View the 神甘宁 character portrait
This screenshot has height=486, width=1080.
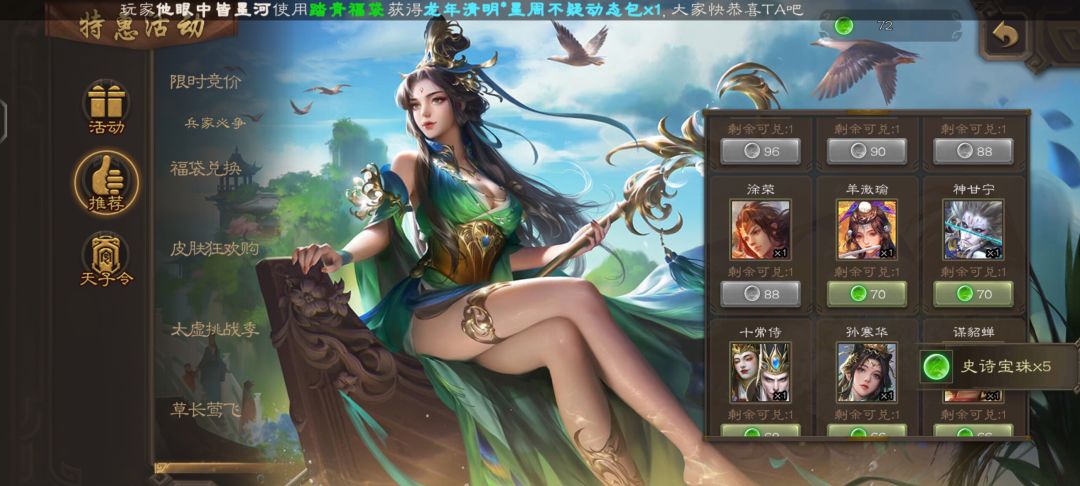coord(973,230)
